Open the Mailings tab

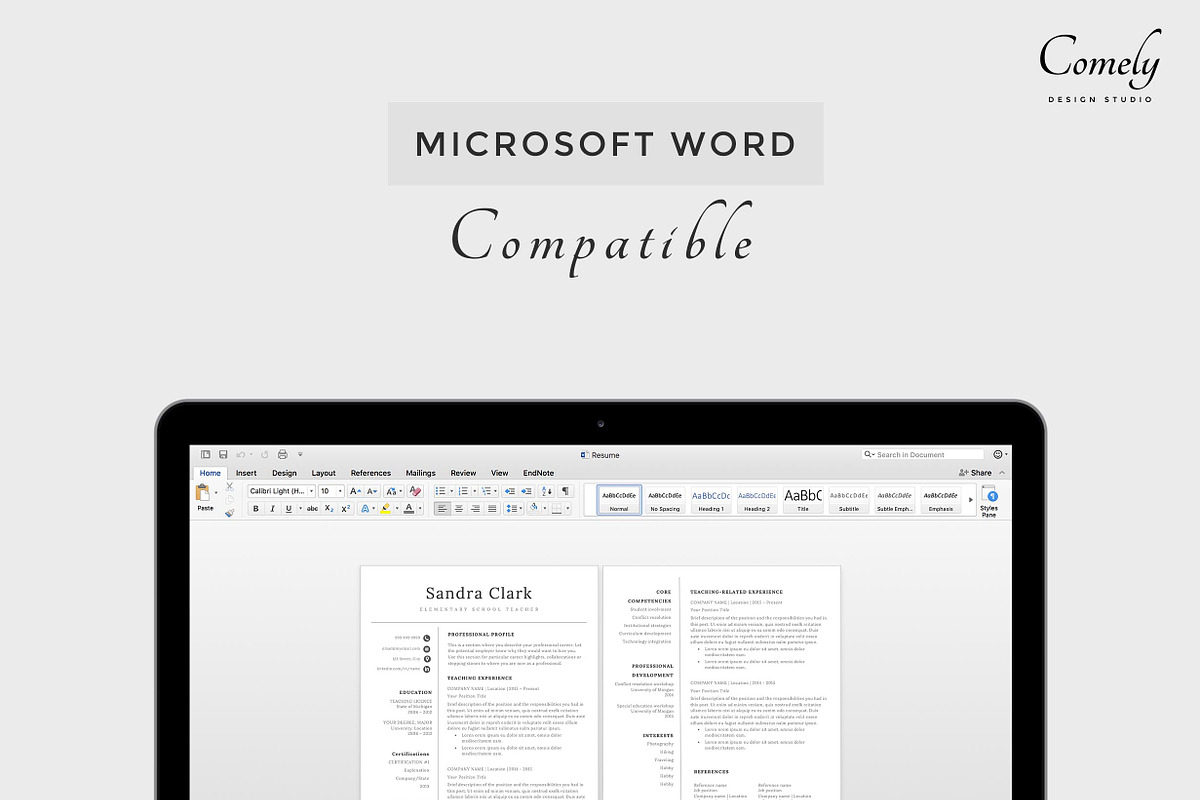420,473
